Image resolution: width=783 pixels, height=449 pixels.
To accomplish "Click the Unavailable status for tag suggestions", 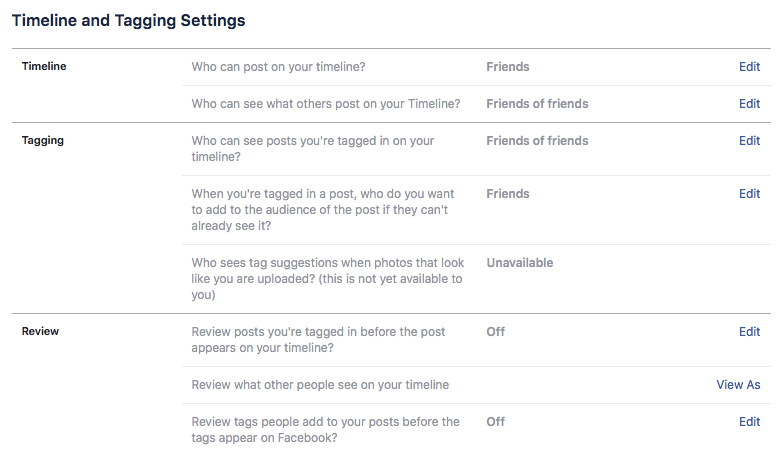I will (x=519, y=263).
